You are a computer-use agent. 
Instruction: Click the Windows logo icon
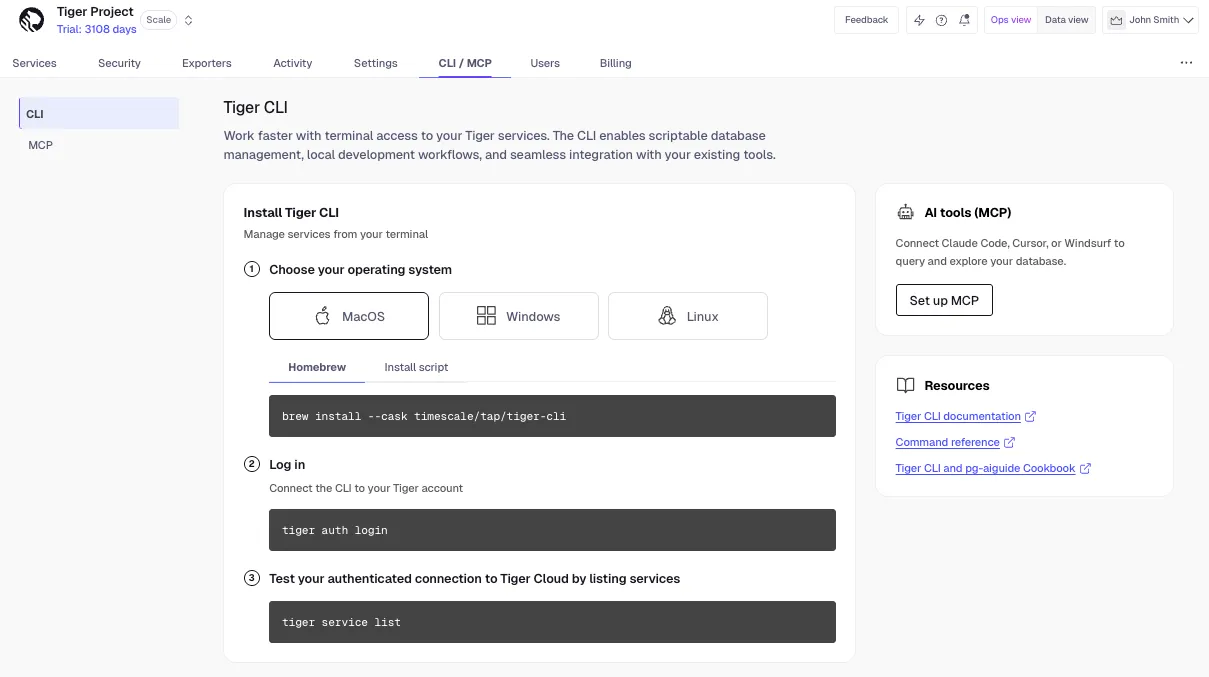[486, 316]
